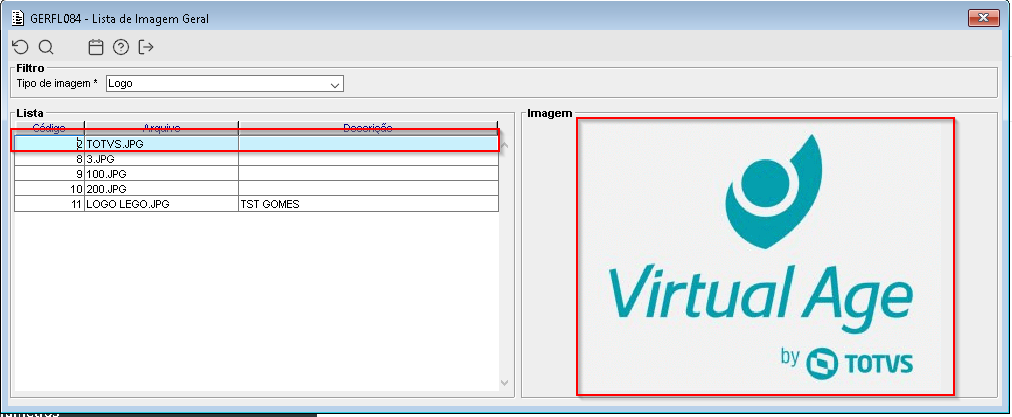Select the 100.JPG file row
1012x417 pixels.
click(x=256, y=174)
